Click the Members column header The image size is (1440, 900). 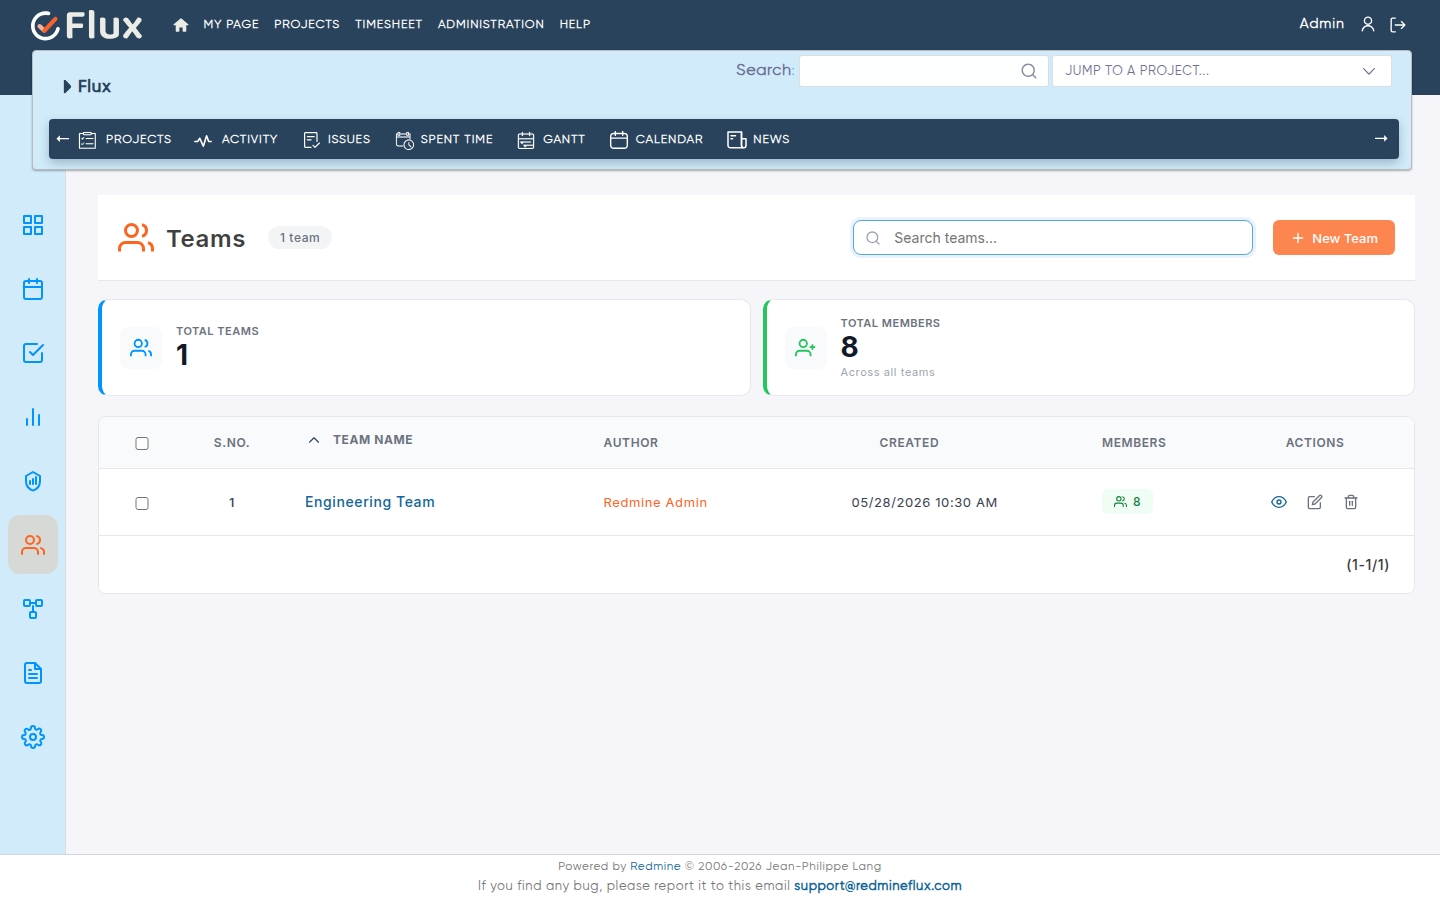(x=1134, y=443)
